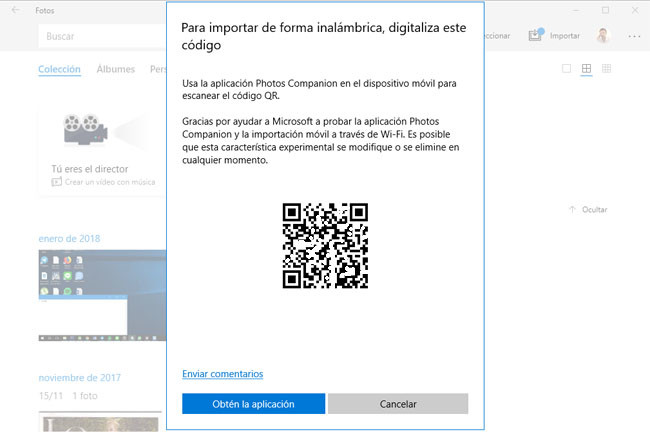Click into the Buscar search field
The height and width of the screenshot is (432, 650).
point(100,36)
